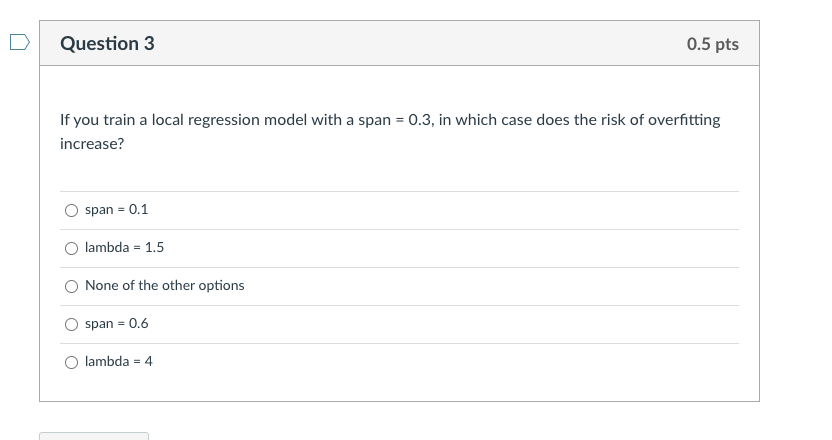Click the gray header bar of Question 3
This screenshot has width=832, height=440.
coord(400,44)
